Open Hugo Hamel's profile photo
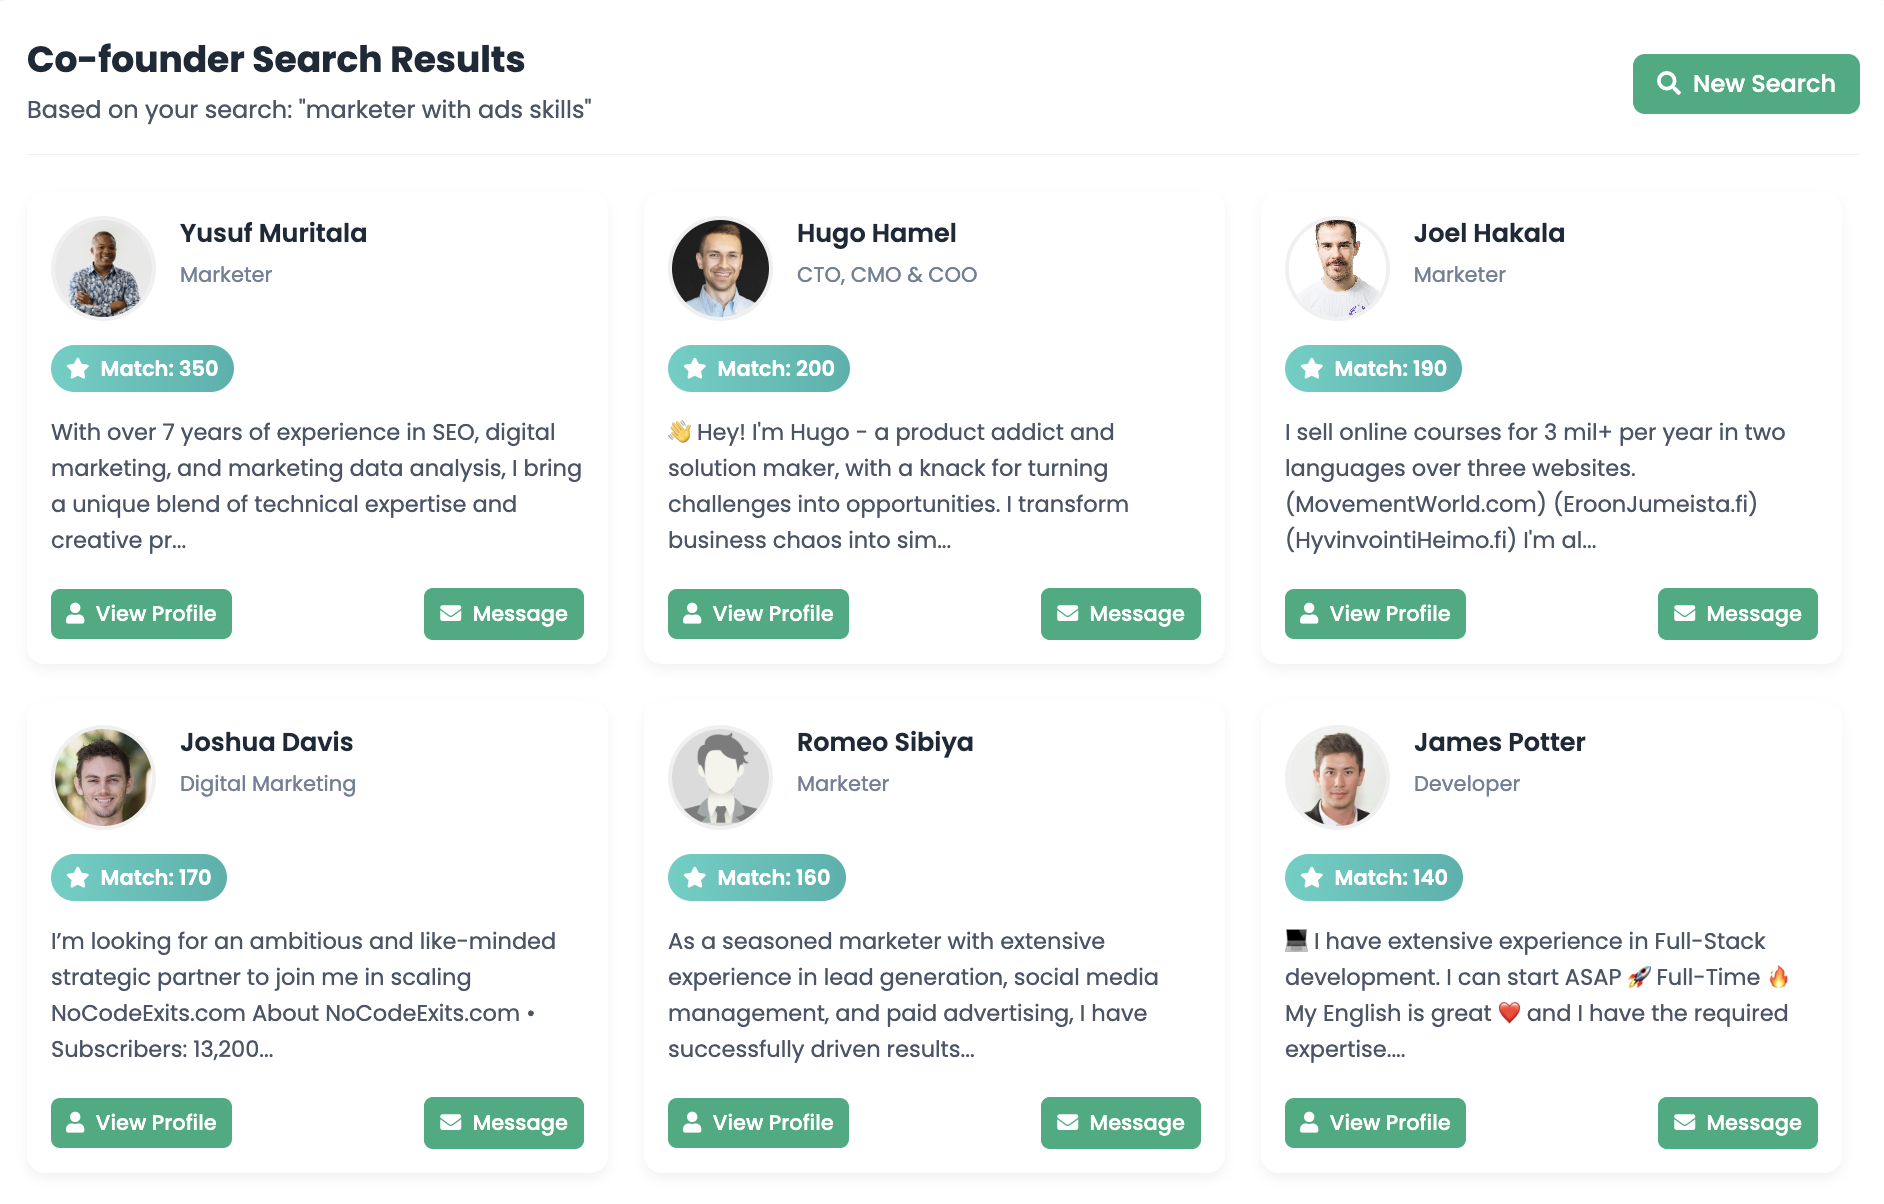 click(719, 268)
